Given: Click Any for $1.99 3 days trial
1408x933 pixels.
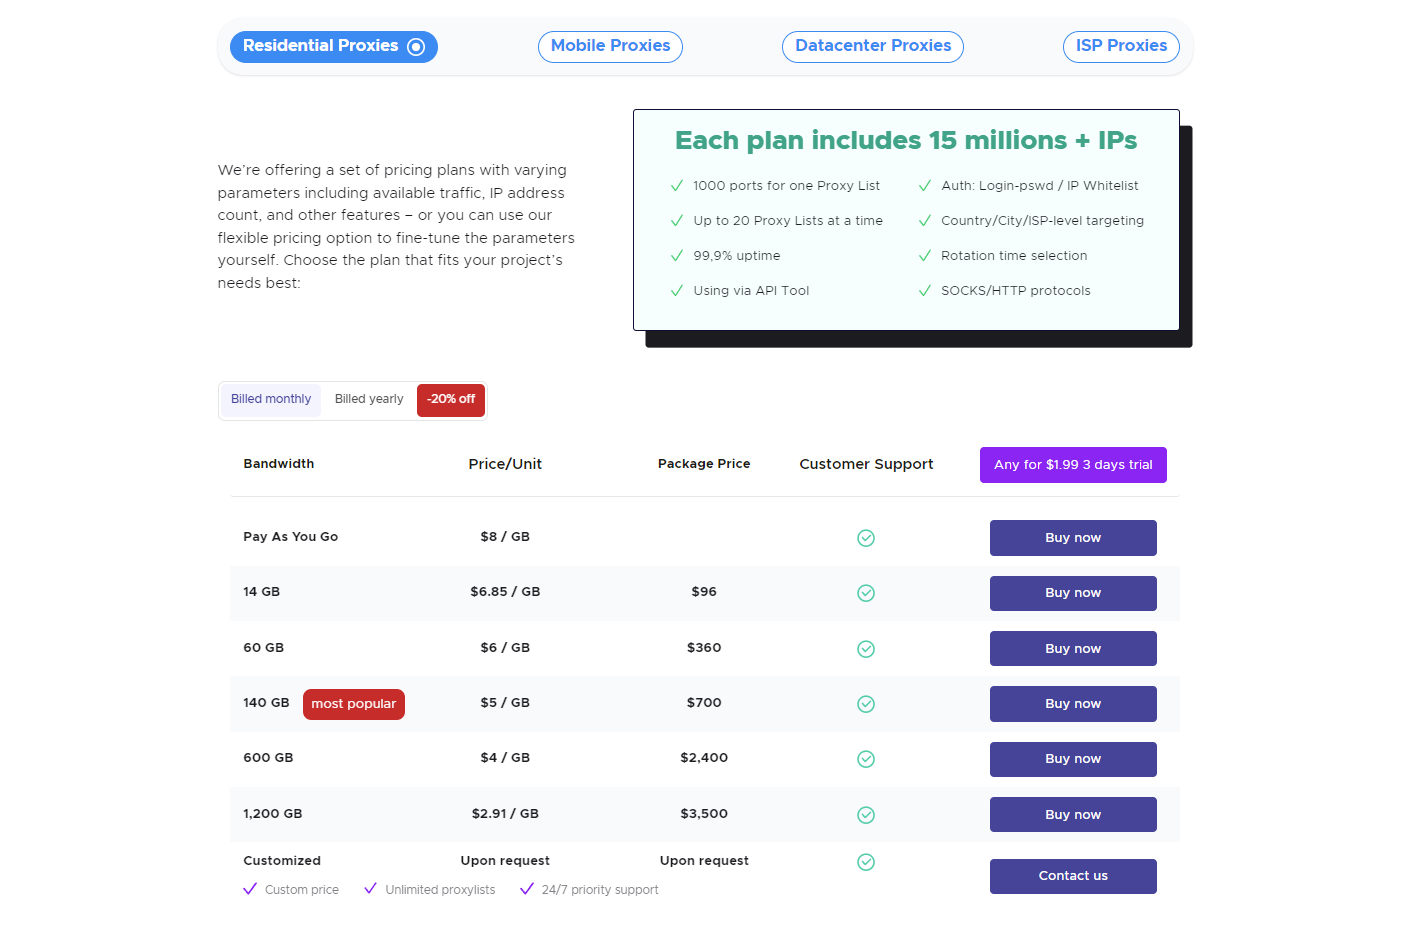Looking at the screenshot, I should [1073, 464].
